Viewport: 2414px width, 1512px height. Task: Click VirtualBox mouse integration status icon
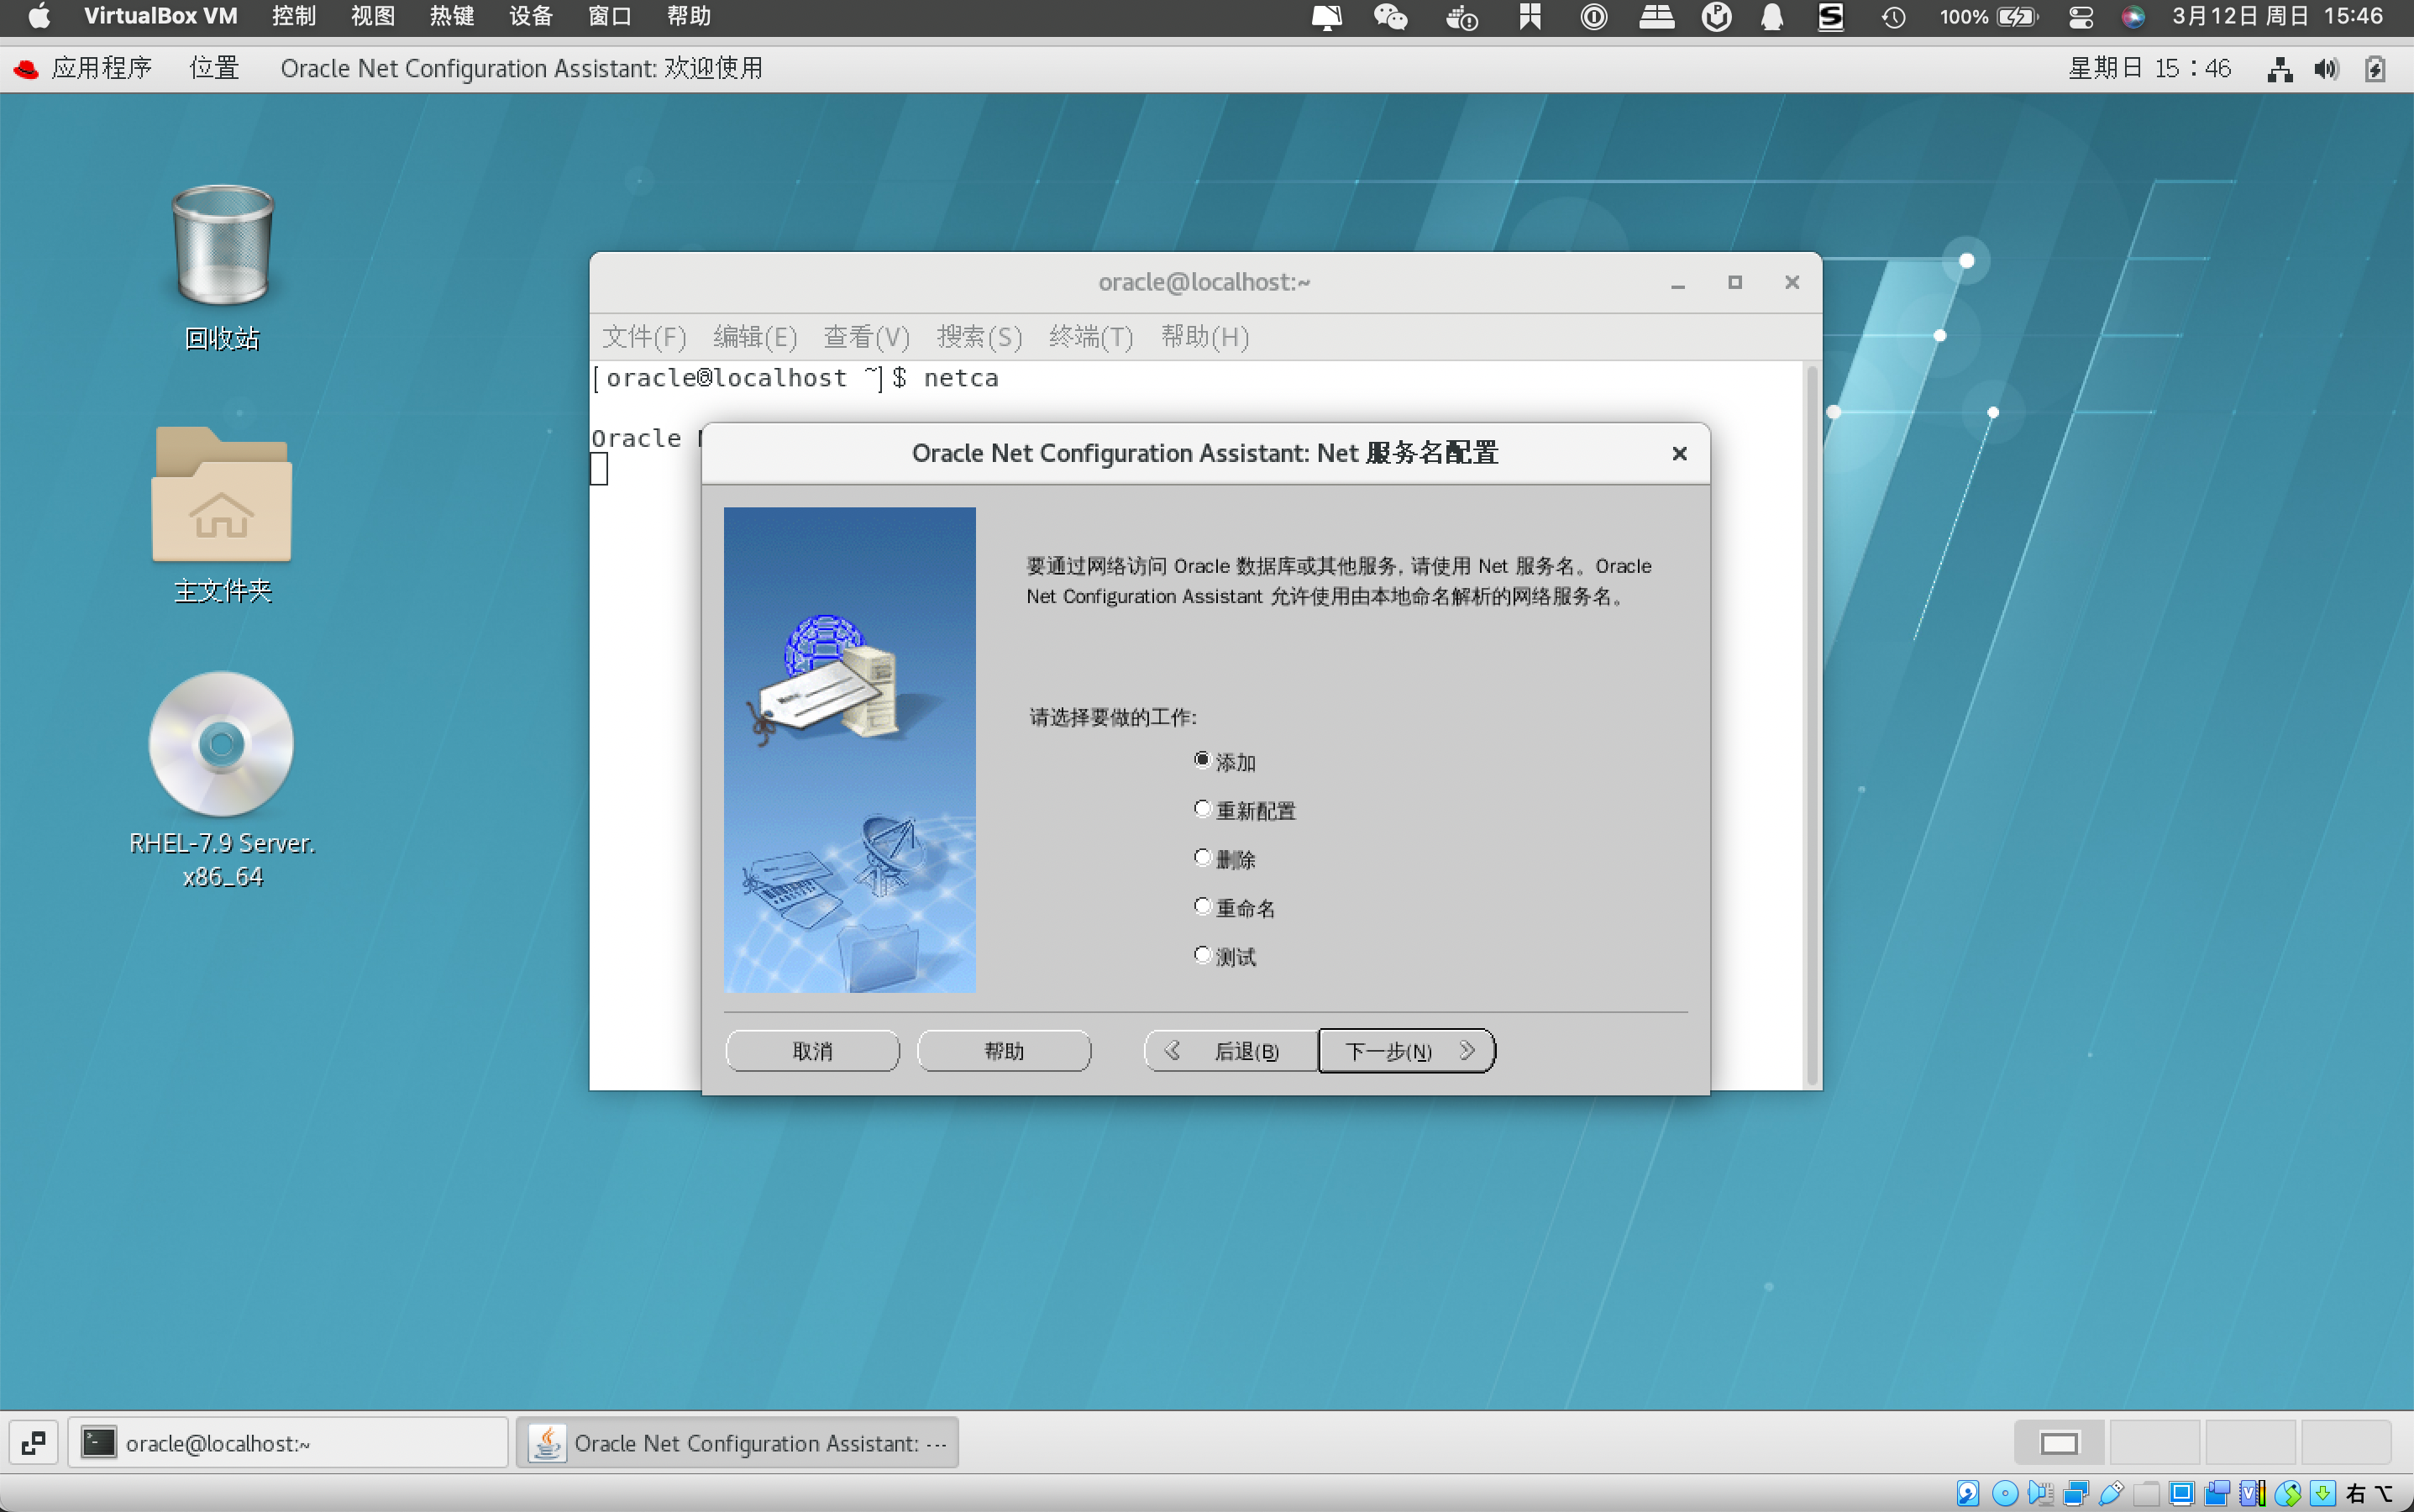tap(2287, 1494)
